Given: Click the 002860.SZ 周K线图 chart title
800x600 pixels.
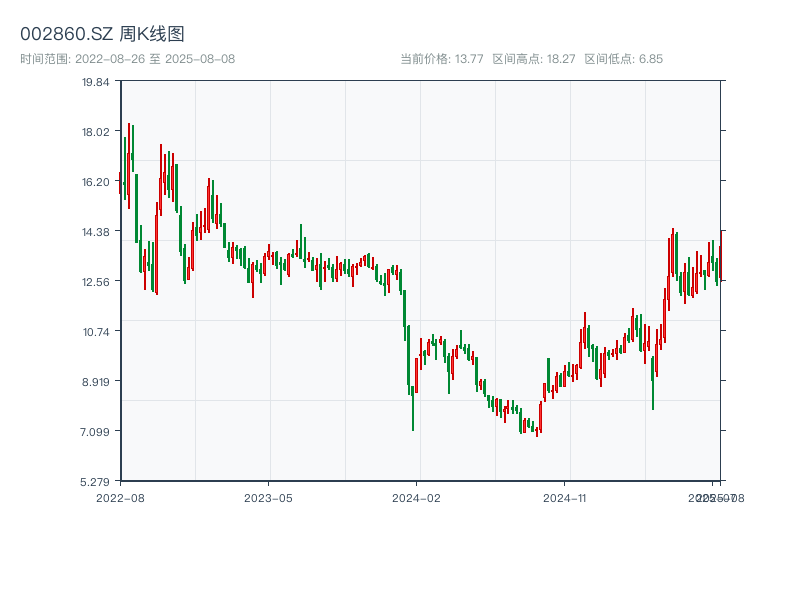Looking at the screenshot, I should [x=102, y=35].
